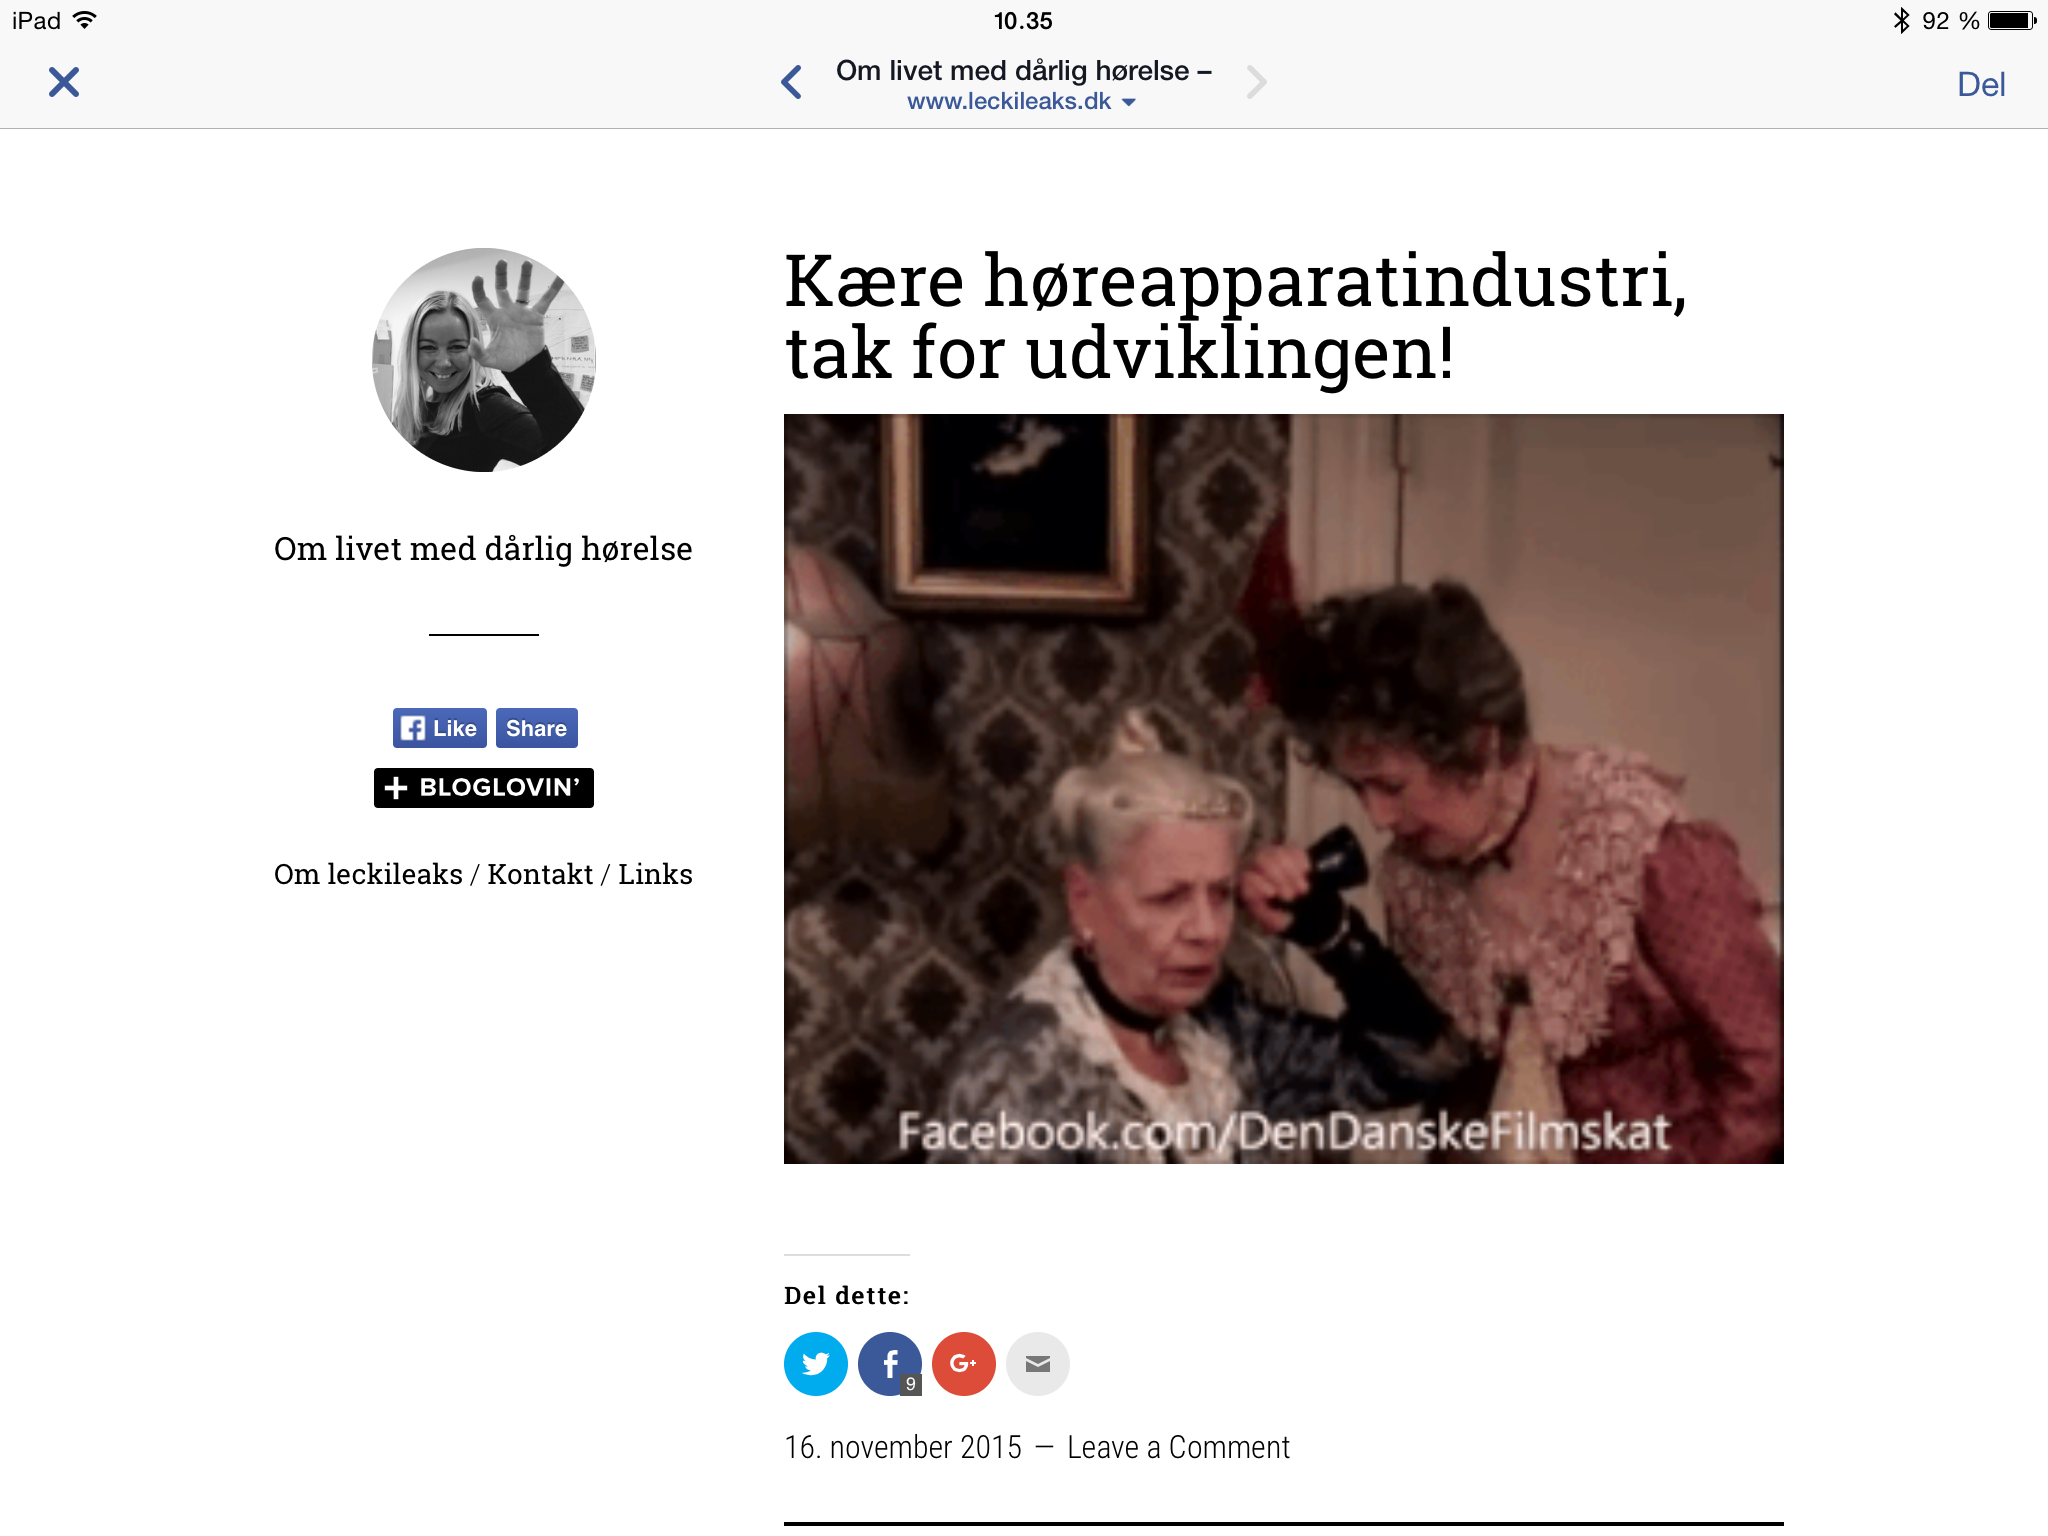The width and height of the screenshot is (2048, 1536).
Task: Share post via Twitter icon
Action: click(x=816, y=1363)
